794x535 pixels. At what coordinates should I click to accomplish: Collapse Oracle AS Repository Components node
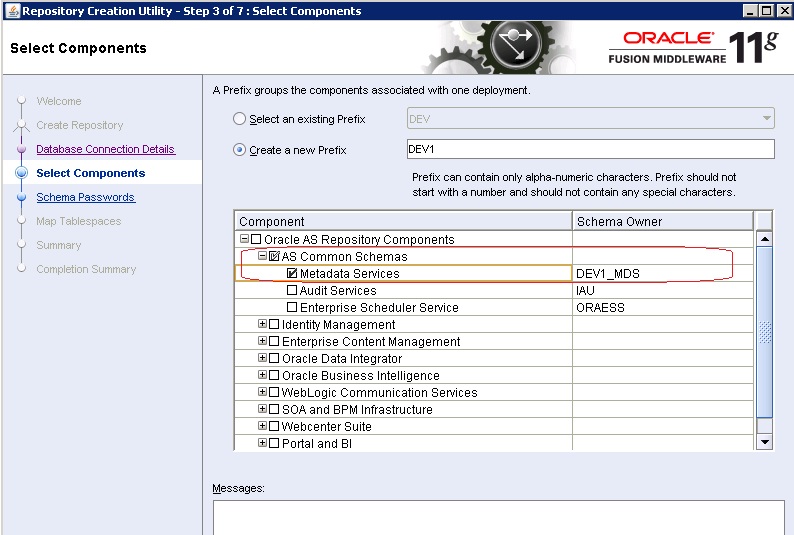(245, 238)
